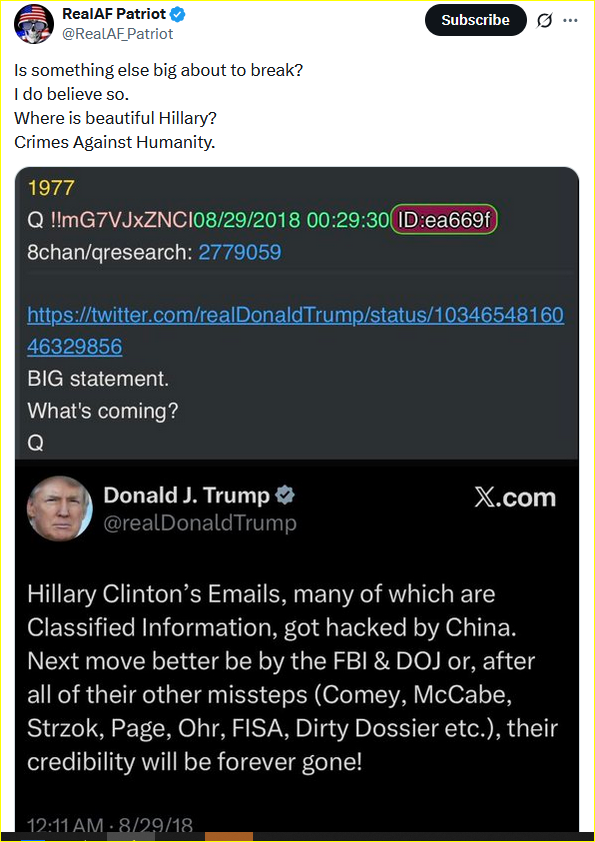
Task: Open the Grok slashed-circle icon
Action: pos(545,21)
